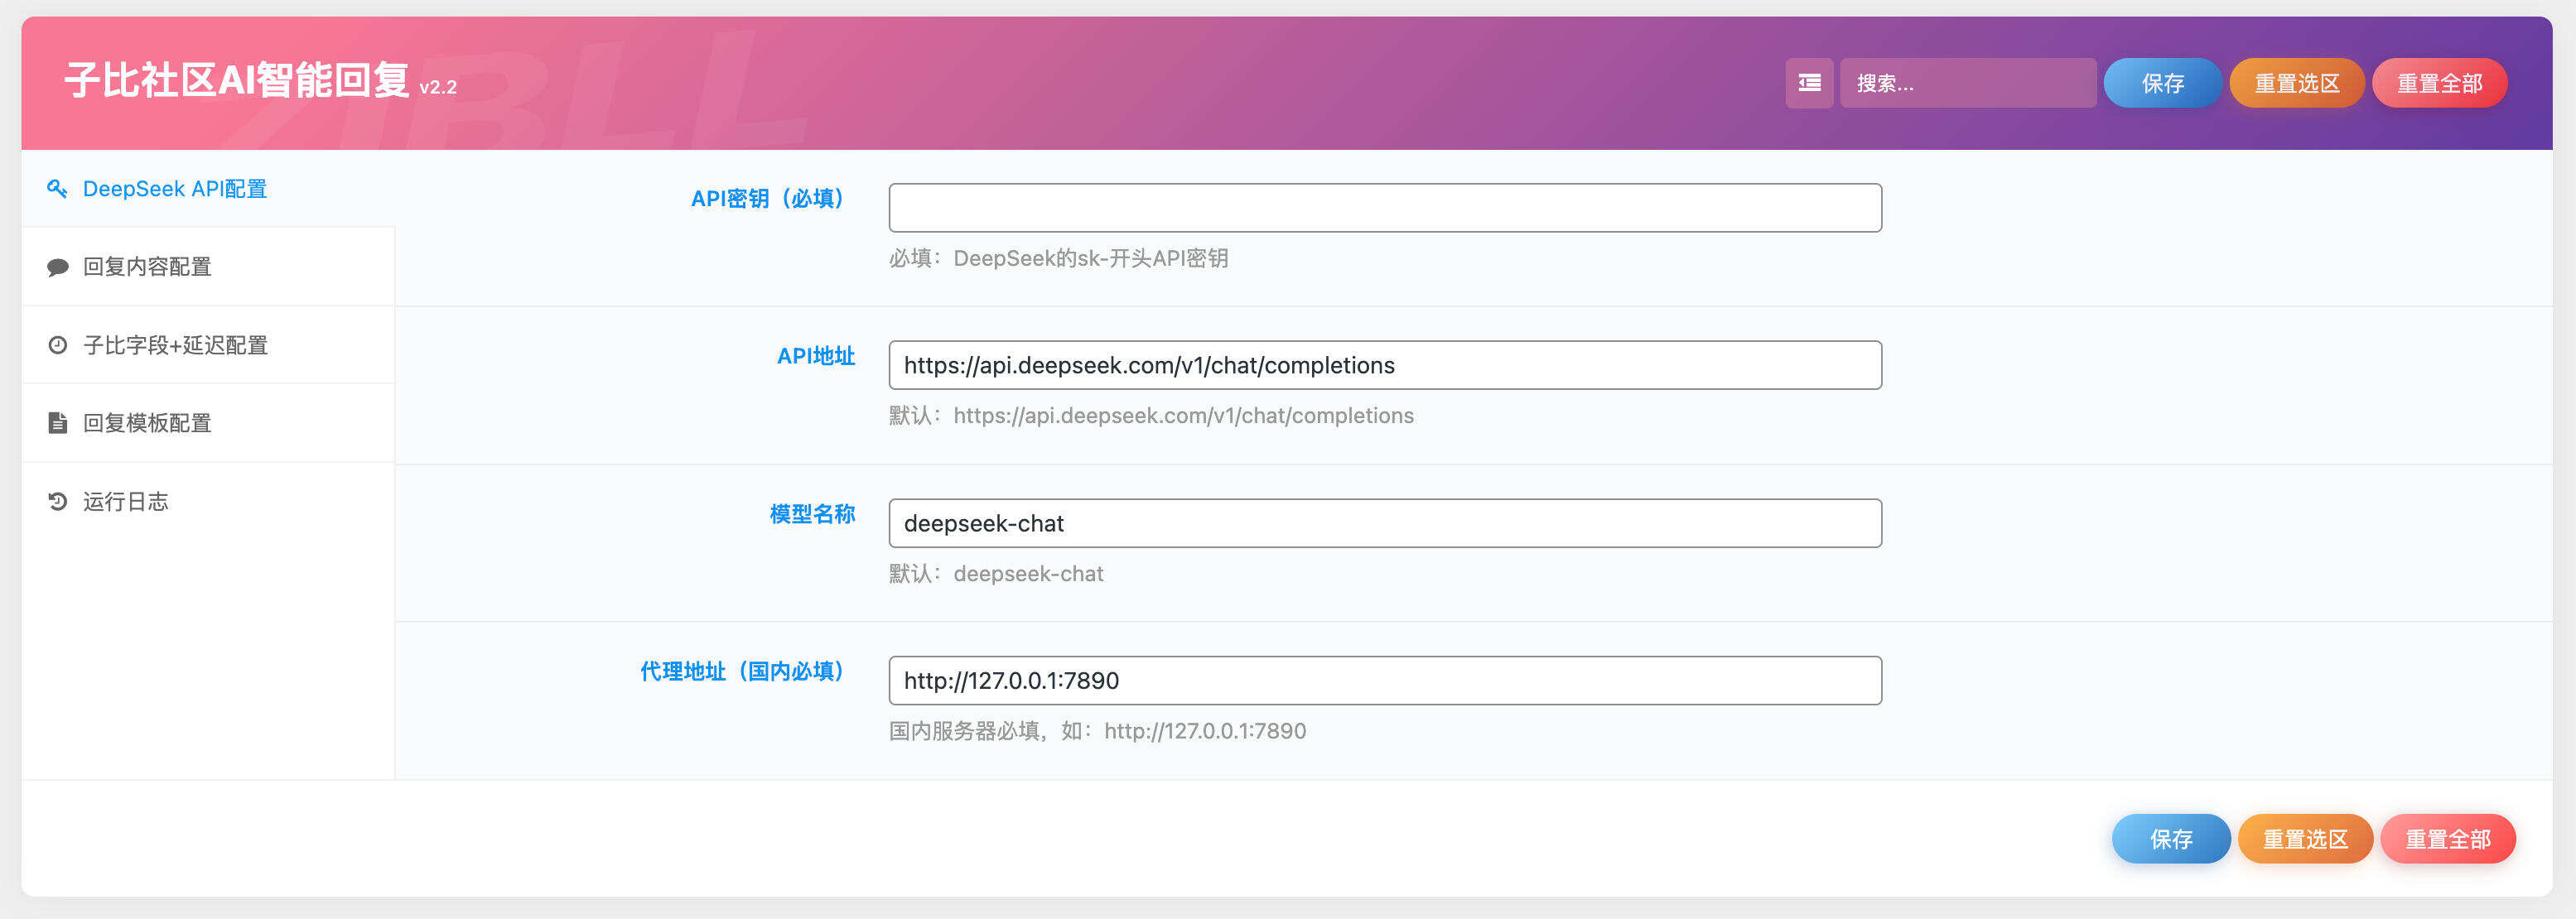The height and width of the screenshot is (919, 2576).
Task: Toggle the expand-all menu icon in header
Action: (1809, 83)
